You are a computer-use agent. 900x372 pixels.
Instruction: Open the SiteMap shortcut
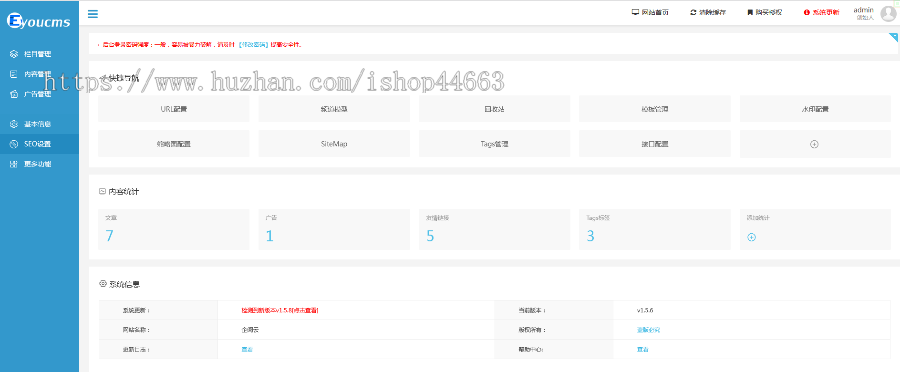point(334,144)
